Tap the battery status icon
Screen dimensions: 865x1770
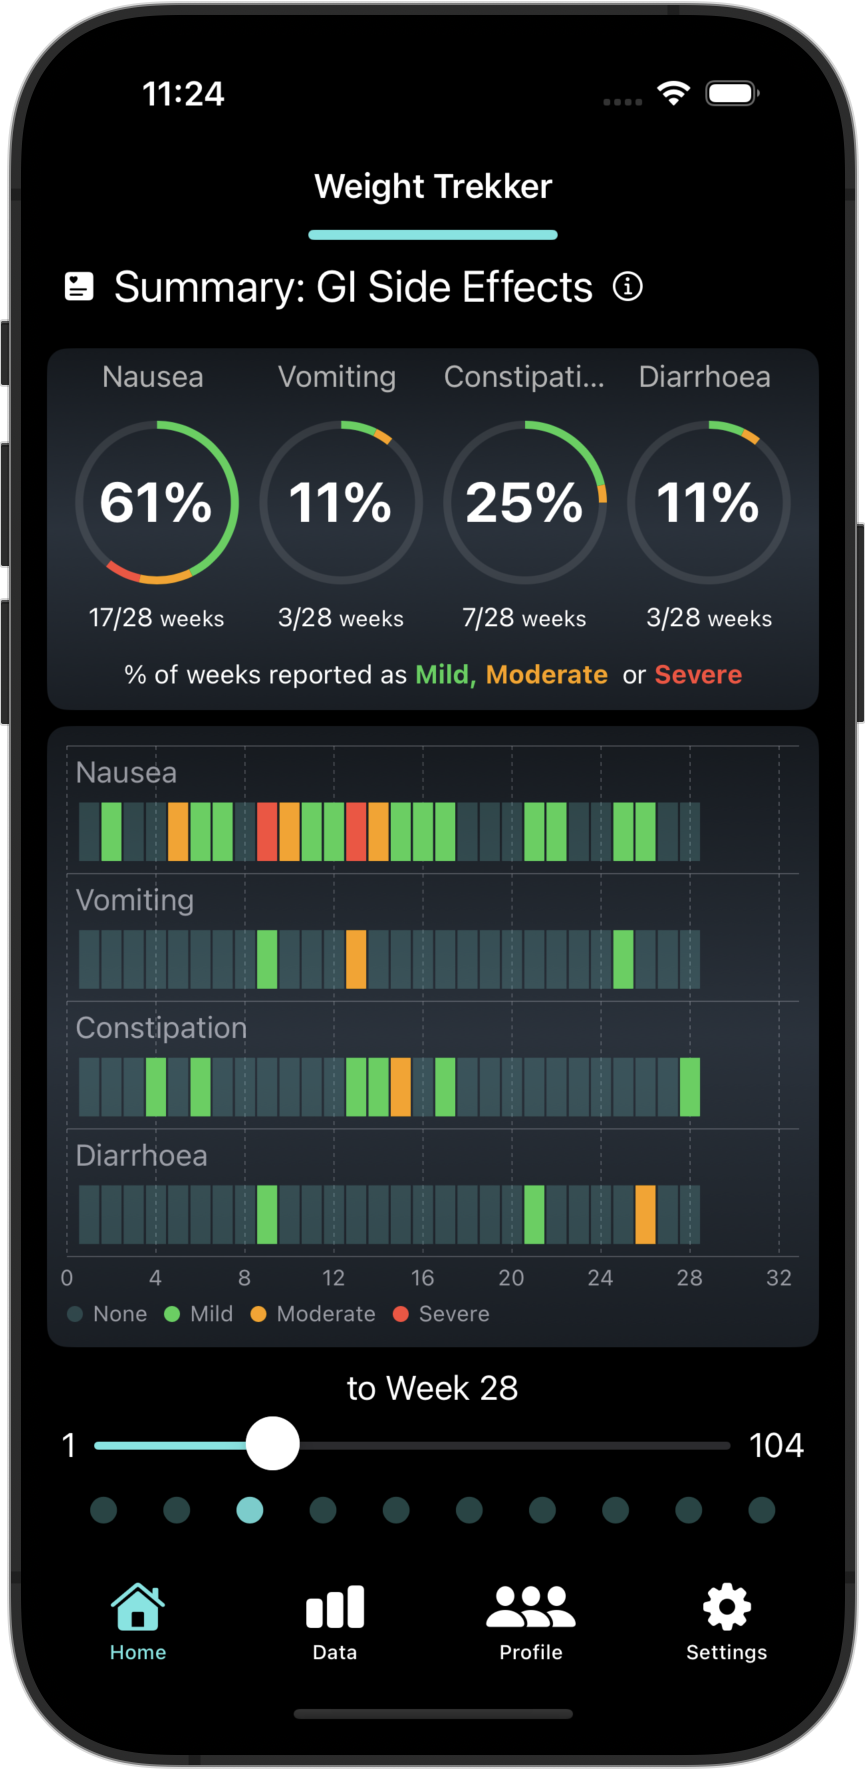click(x=732, y=94)
